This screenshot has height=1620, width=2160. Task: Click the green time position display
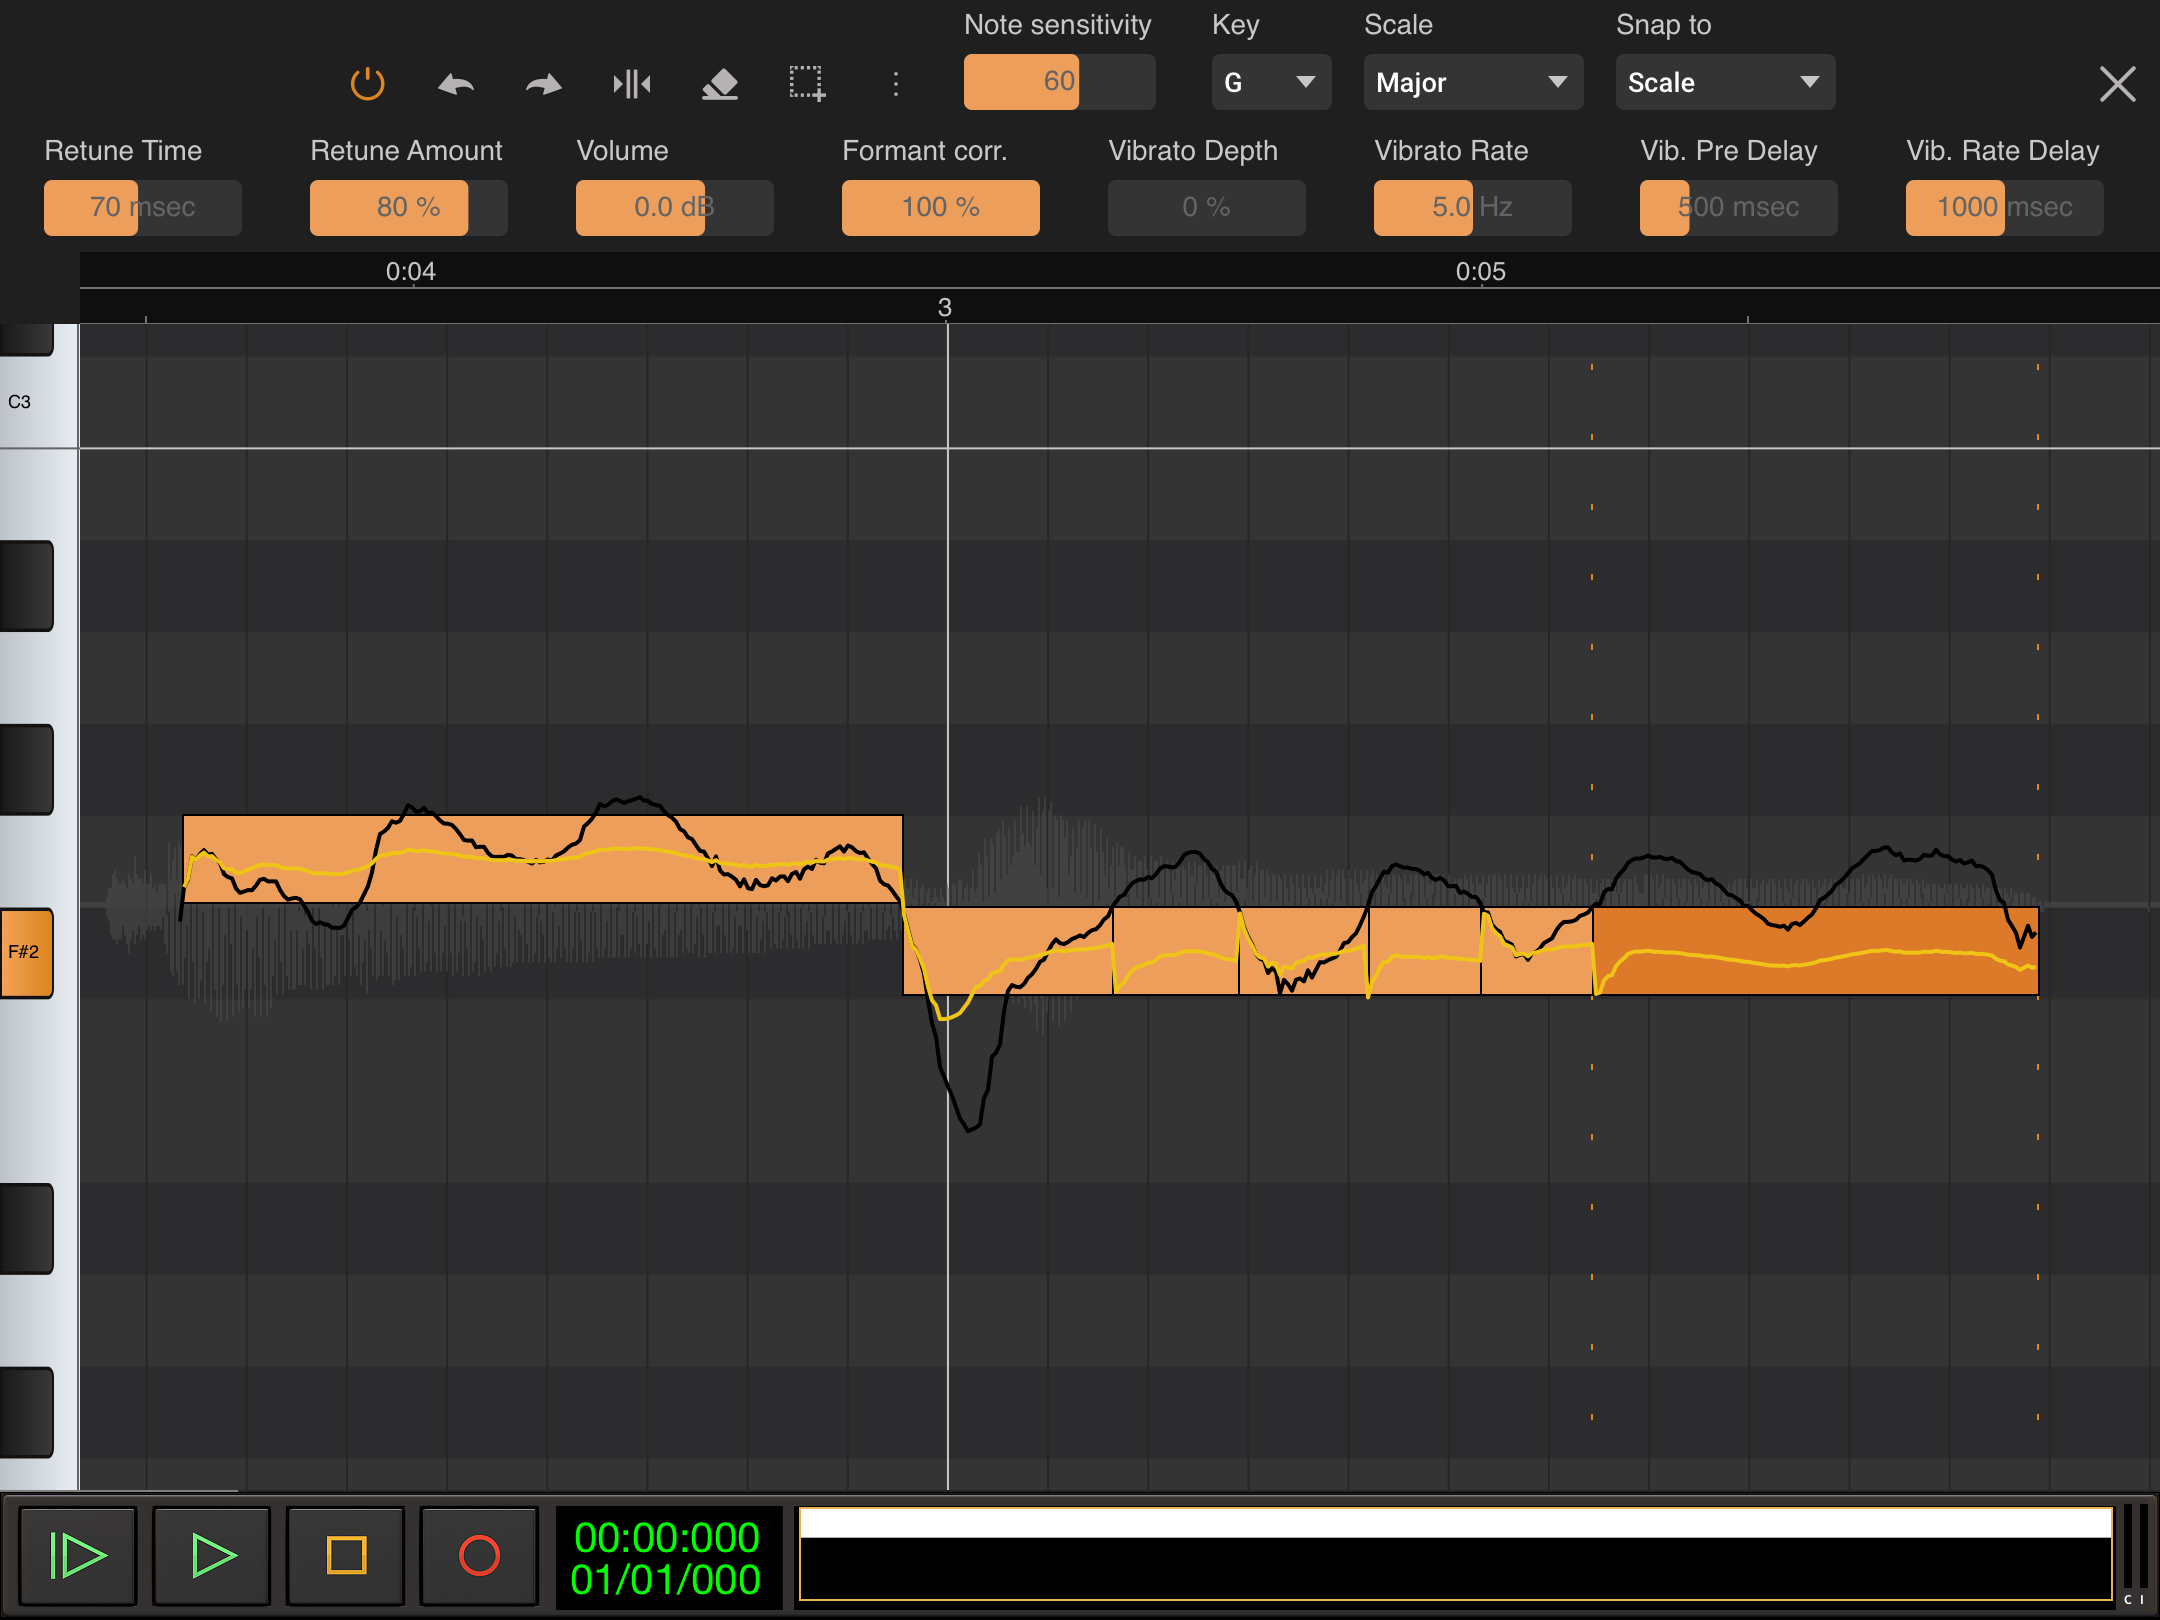tap(667, 1558)
